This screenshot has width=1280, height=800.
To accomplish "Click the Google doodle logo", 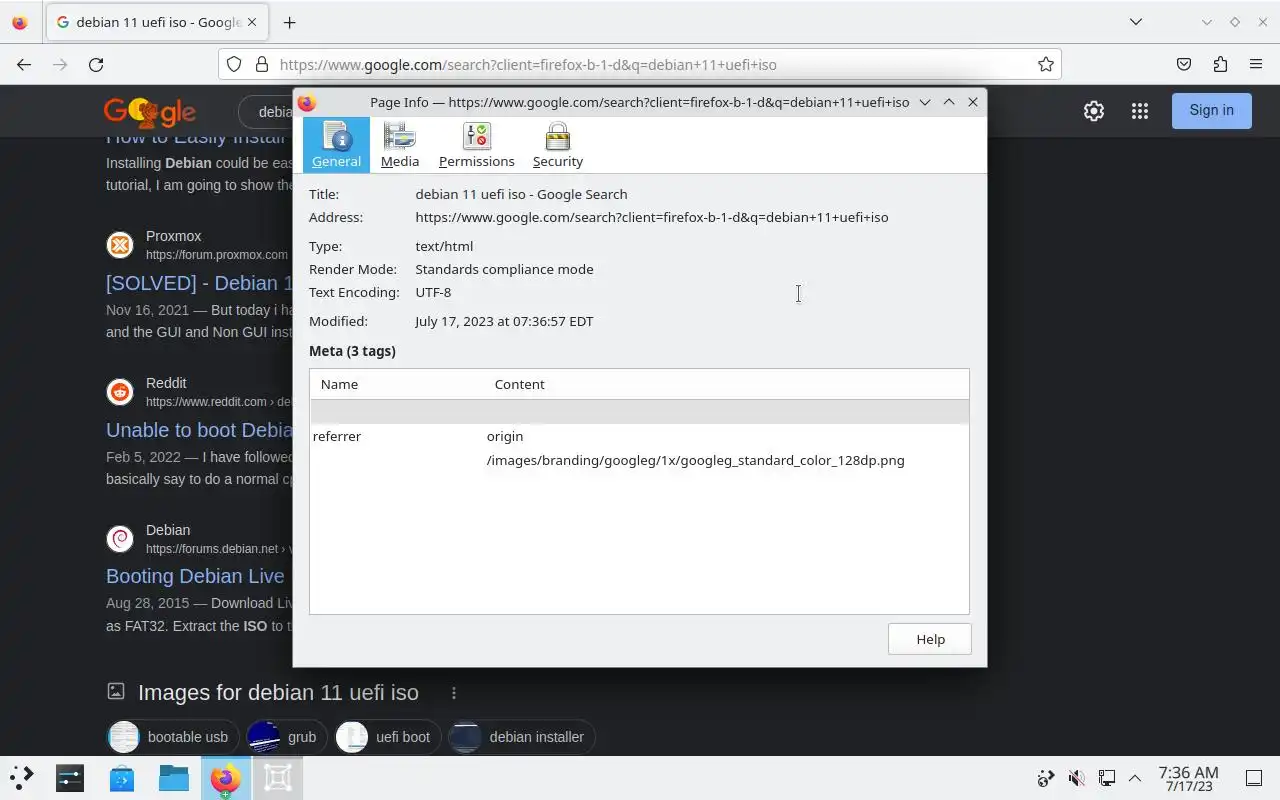I will (x=149, y=111).
